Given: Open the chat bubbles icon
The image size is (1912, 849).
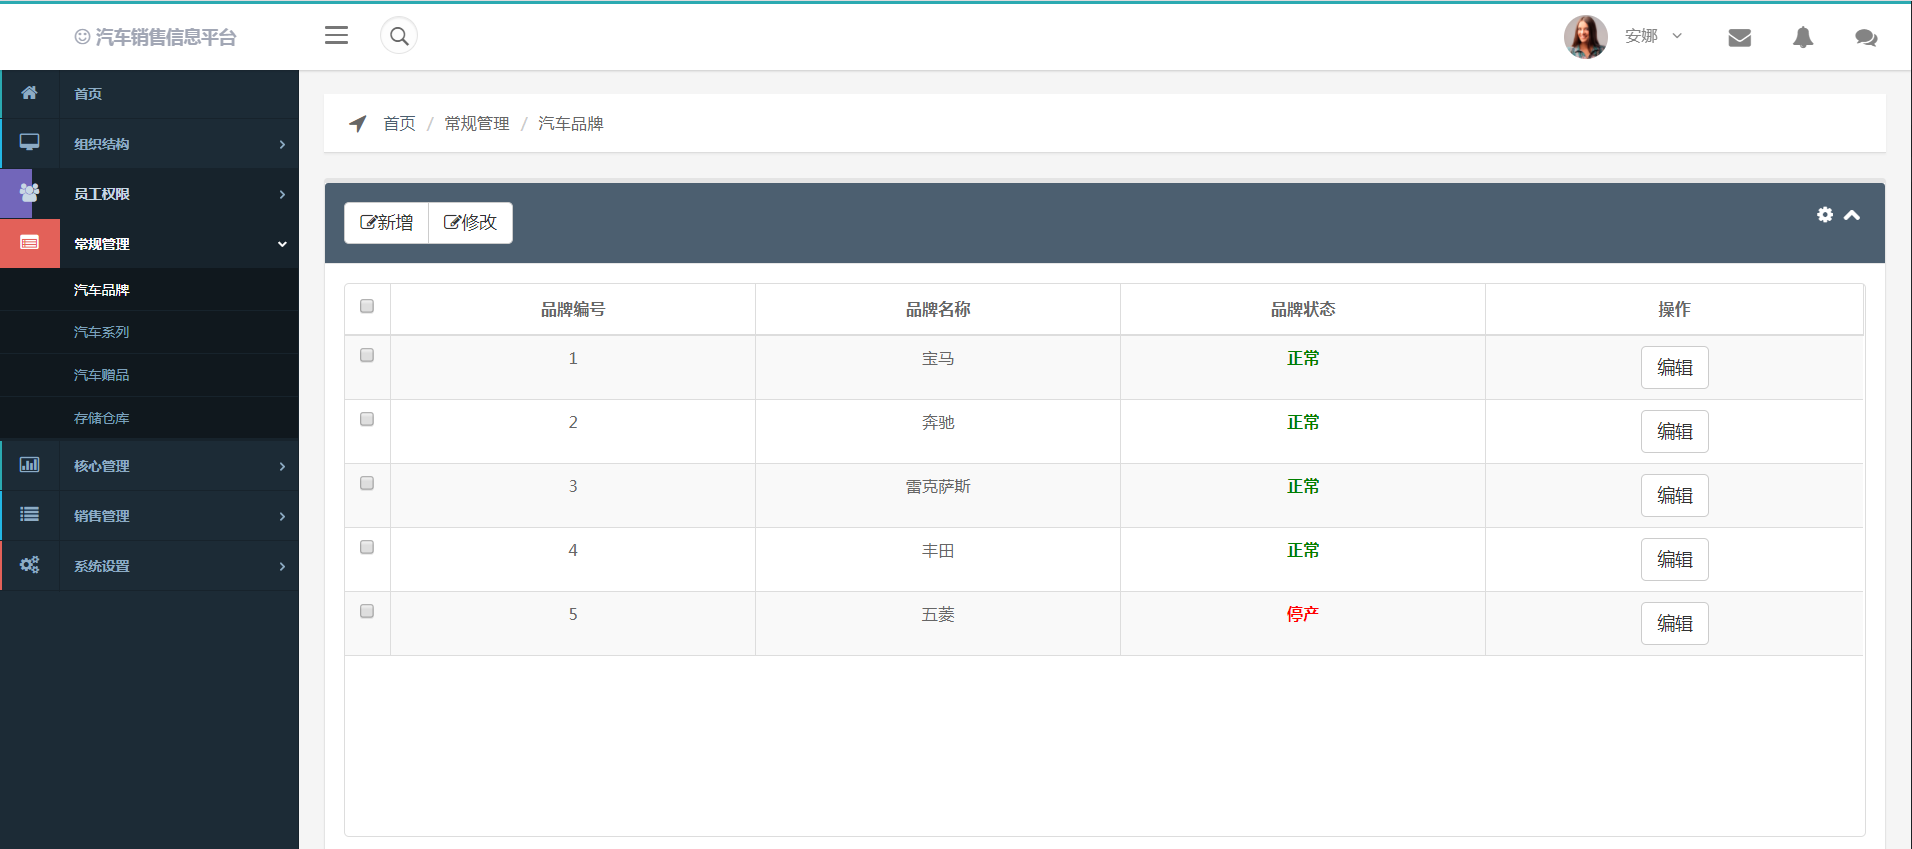Looking at the screenshot, I should (x=1865, y=38).
